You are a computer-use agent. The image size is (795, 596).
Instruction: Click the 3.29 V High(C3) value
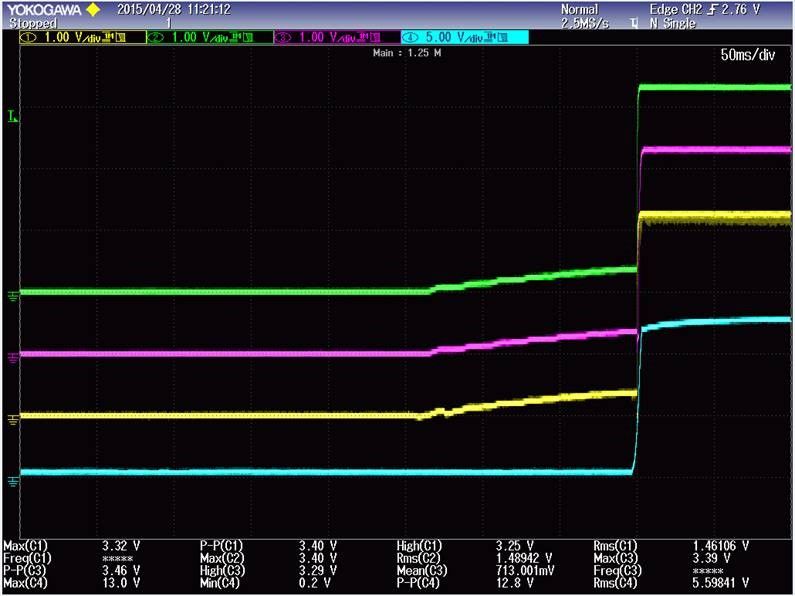(317, 571)
